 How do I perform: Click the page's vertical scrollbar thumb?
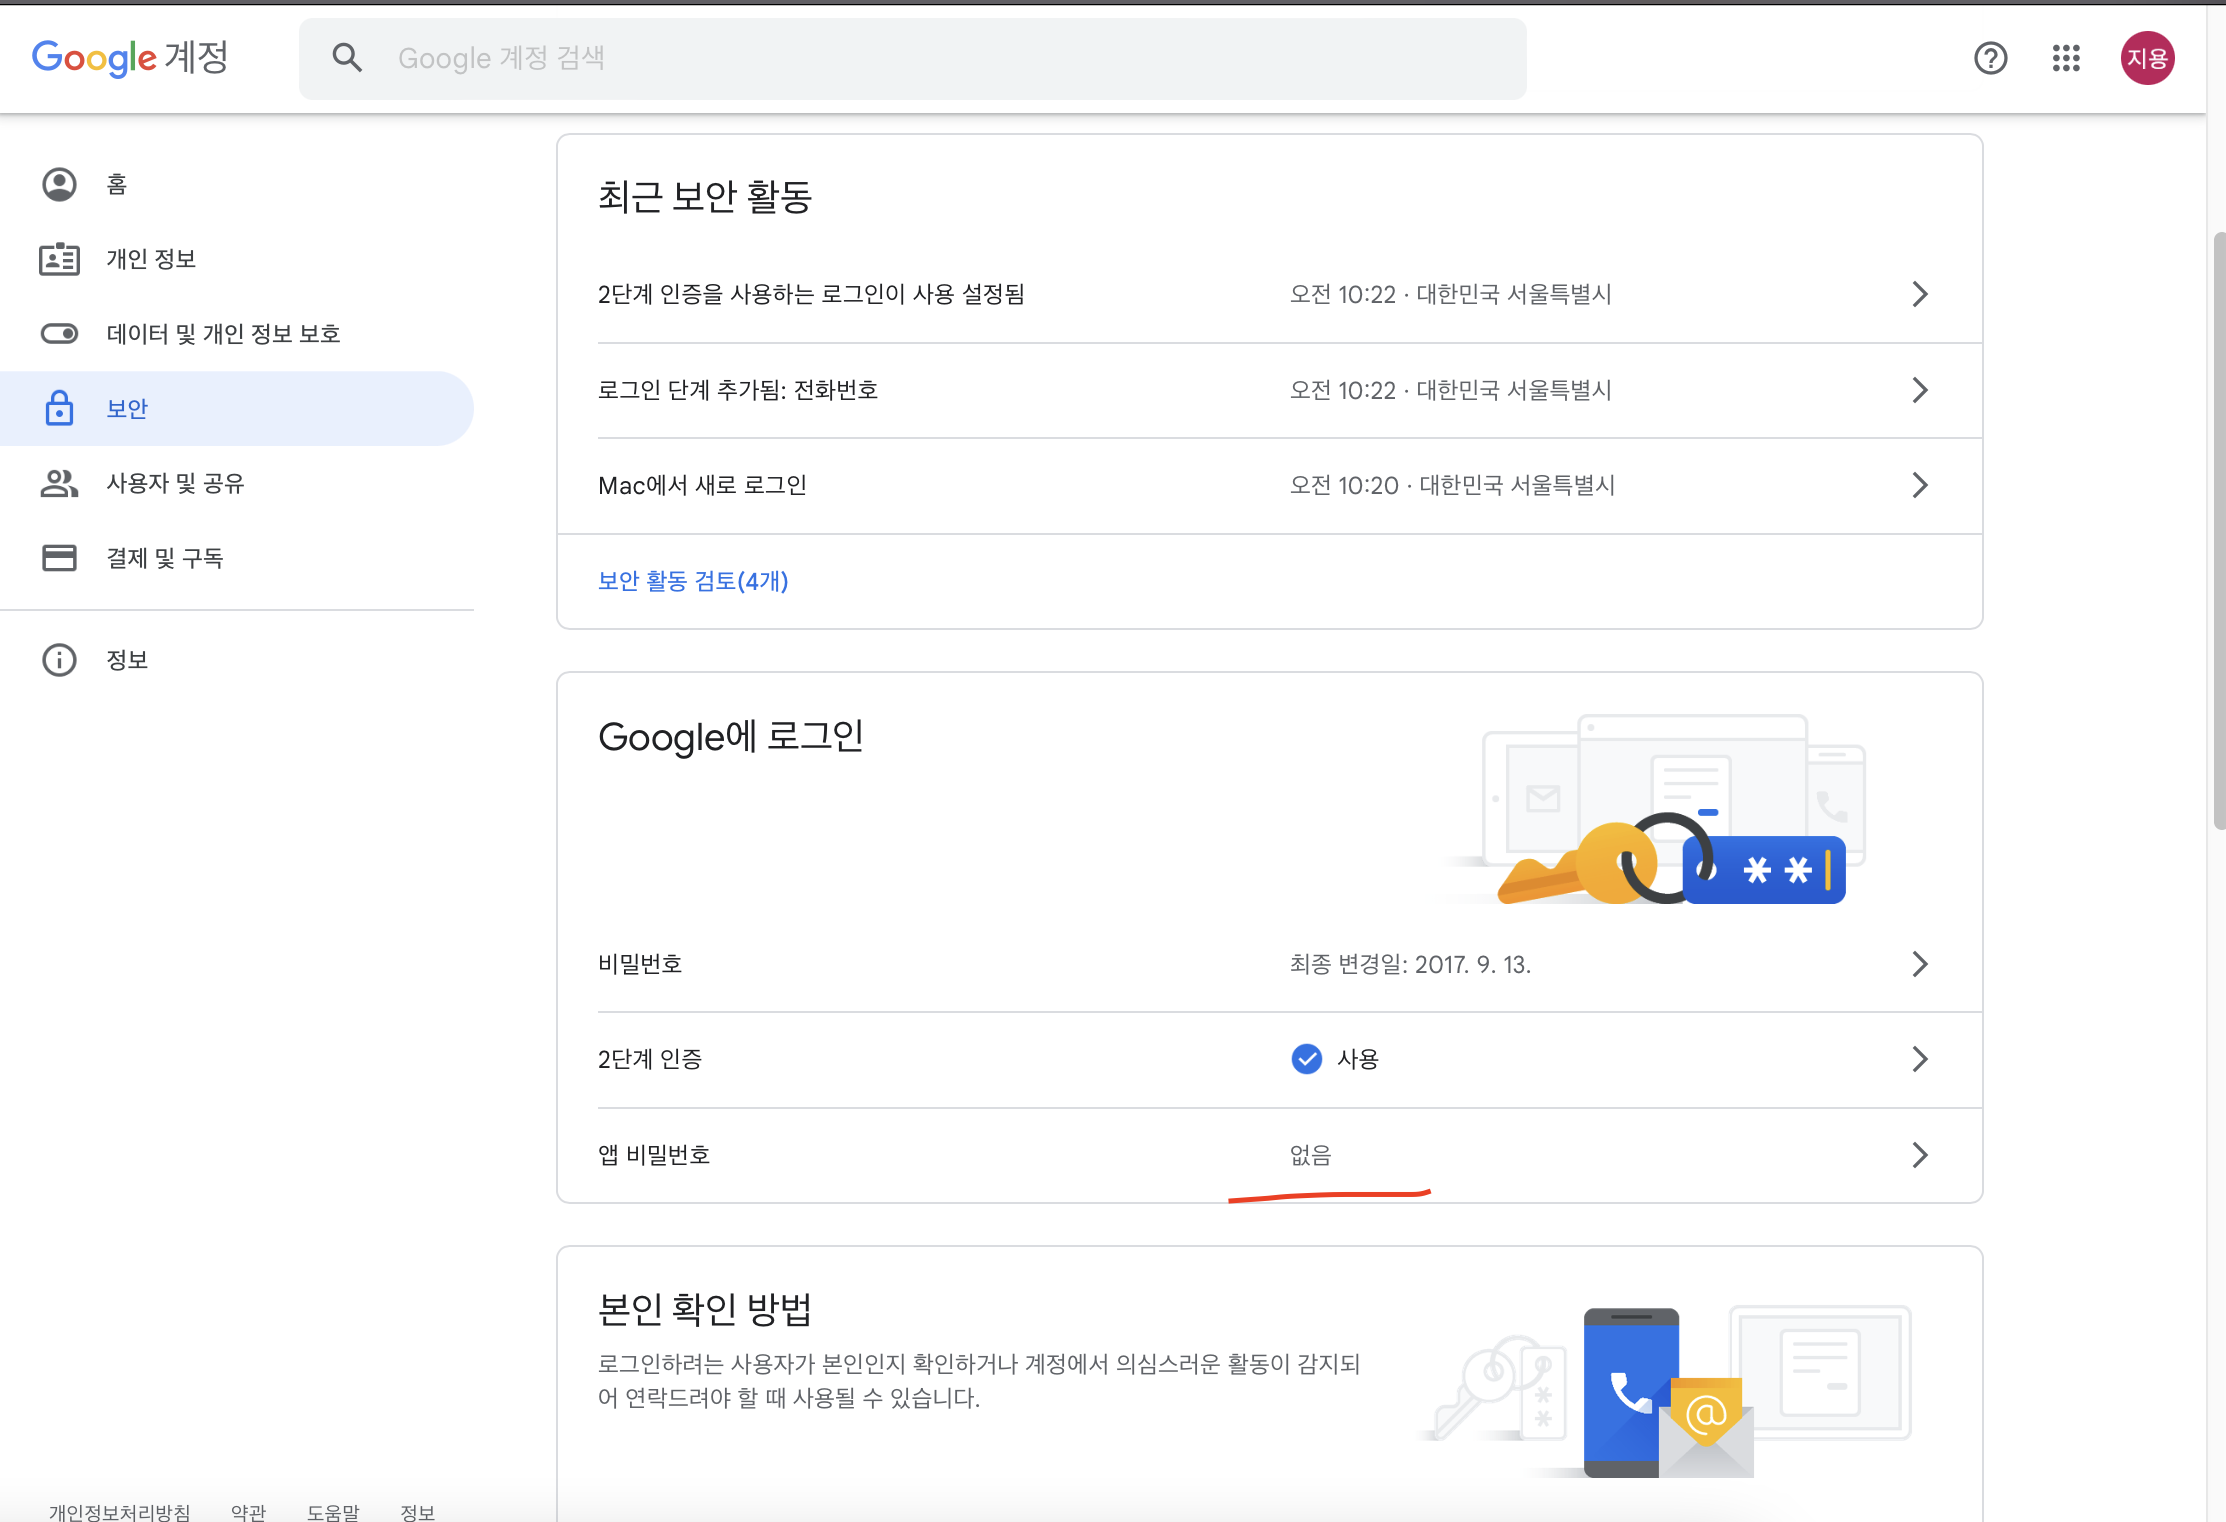2218,530
